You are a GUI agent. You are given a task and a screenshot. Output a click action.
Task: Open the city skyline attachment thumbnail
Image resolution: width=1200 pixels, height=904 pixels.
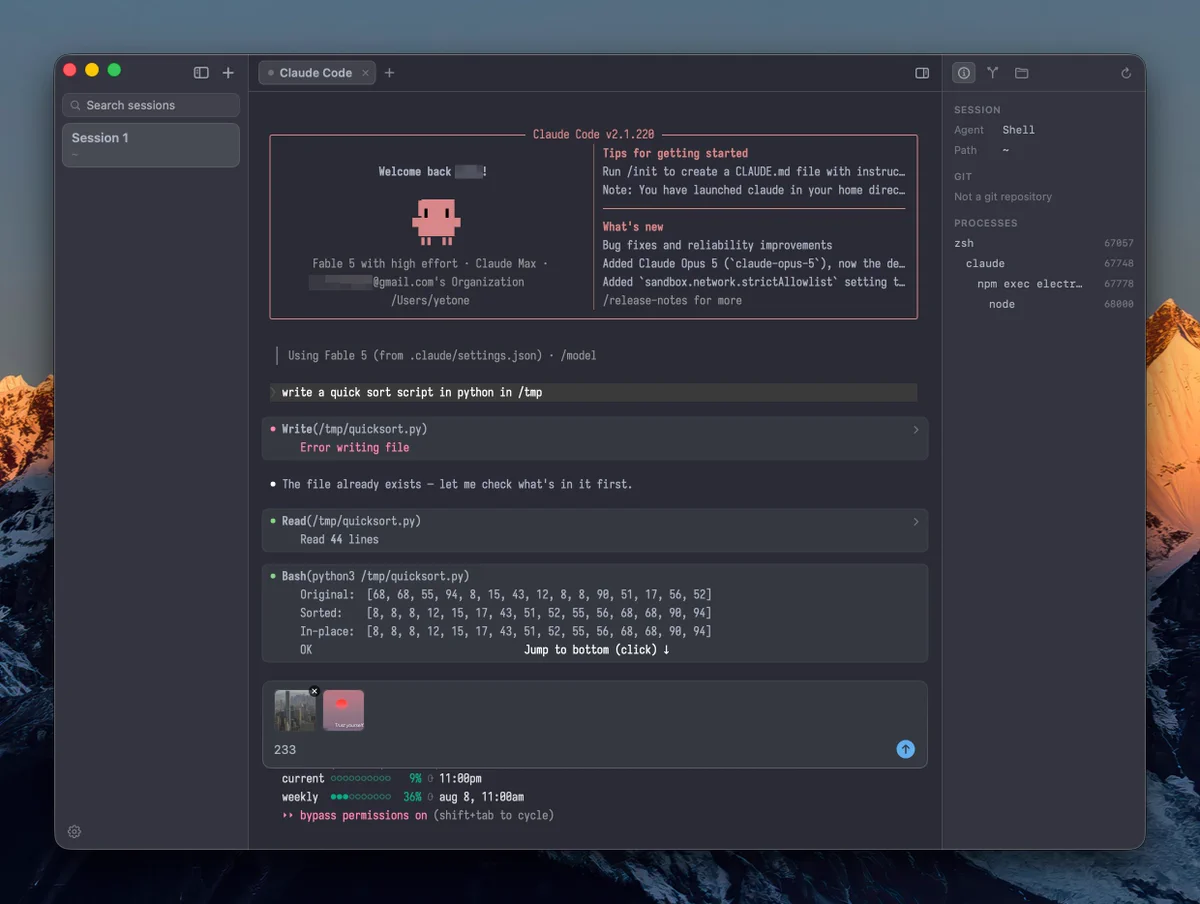point(295,710)
